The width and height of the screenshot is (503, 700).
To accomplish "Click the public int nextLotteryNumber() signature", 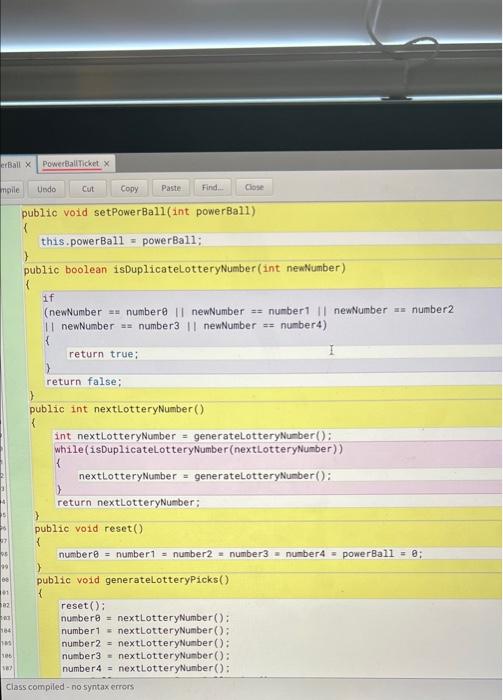I will (117, 409).
